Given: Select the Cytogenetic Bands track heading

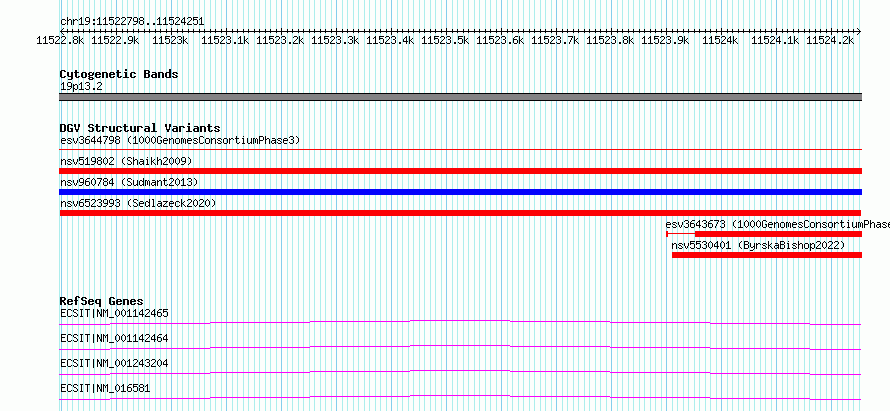Looking at the screenshot, I should 119,74.
